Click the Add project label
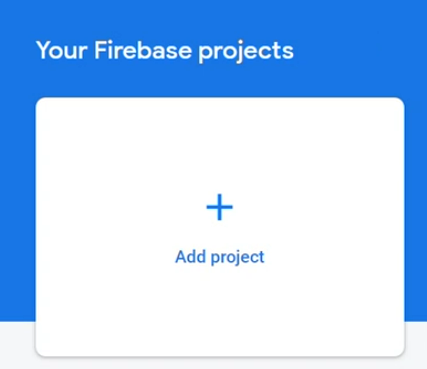427x369 pixels. (220, 257)
